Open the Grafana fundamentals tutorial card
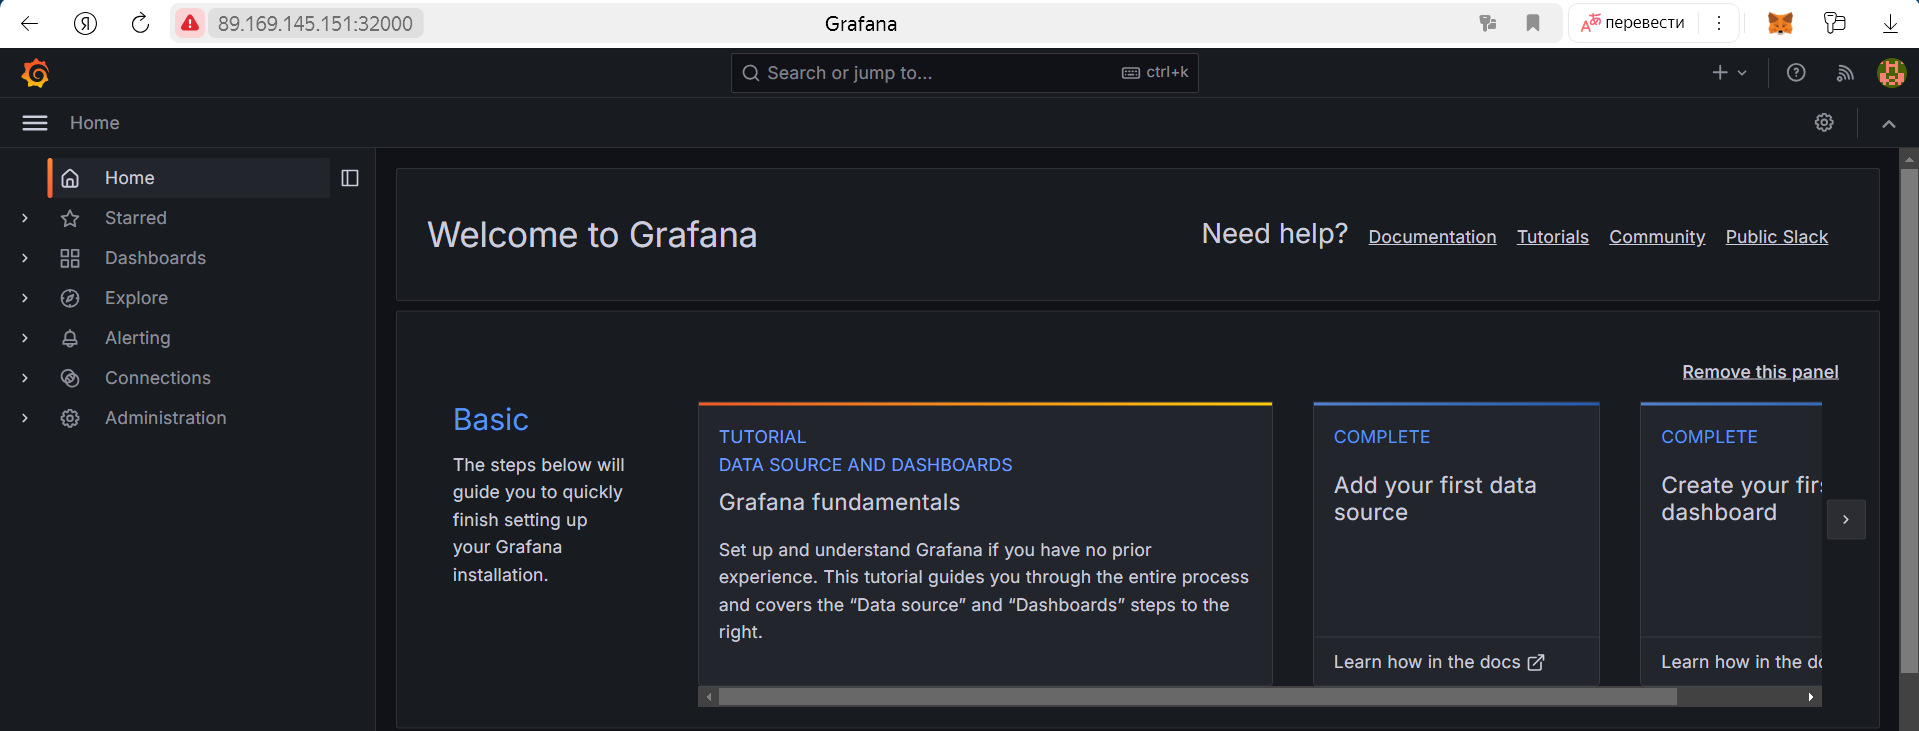Screen dimensions: 1919x731 (x=985, y=544)
